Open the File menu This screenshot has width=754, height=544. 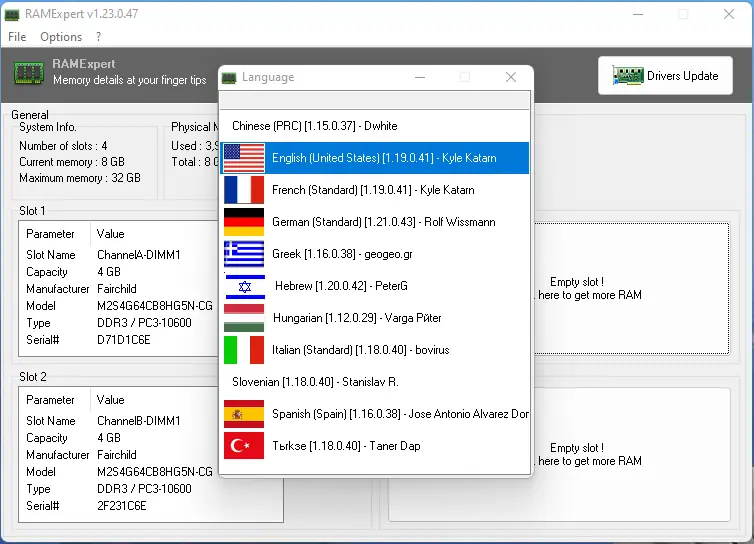pos(17,37)
